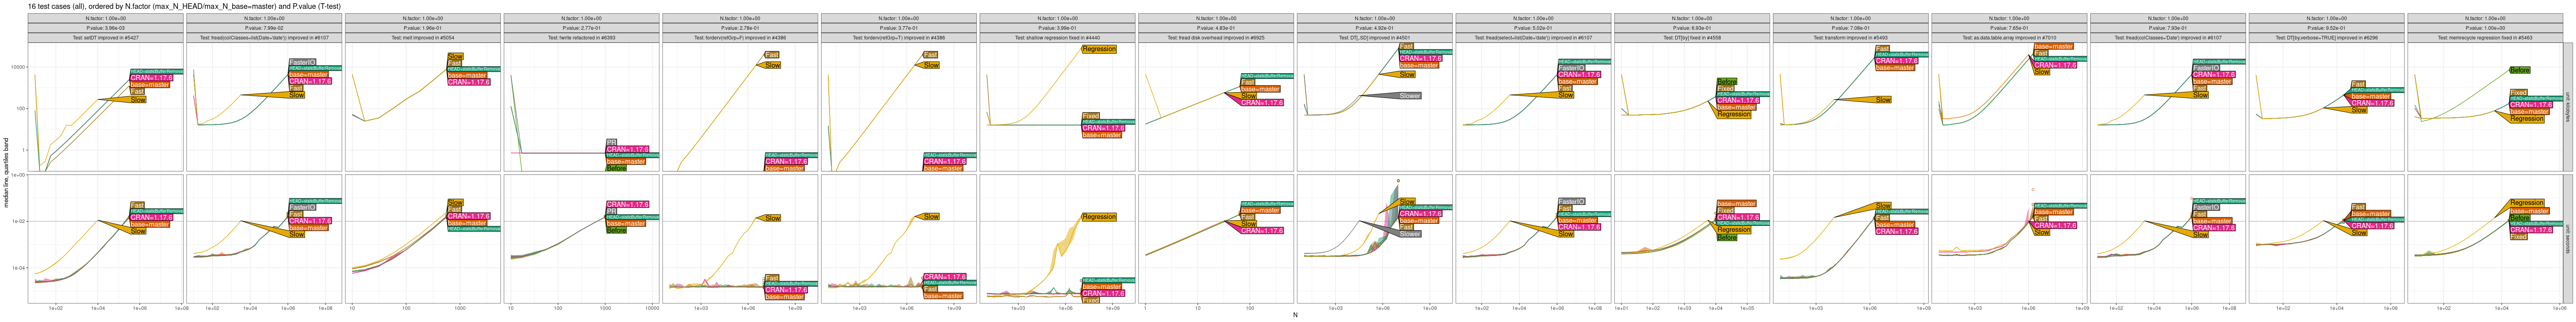
Task: Select the 'setDT improved in #5427' facet header
Action: click(x=106, y=38)
